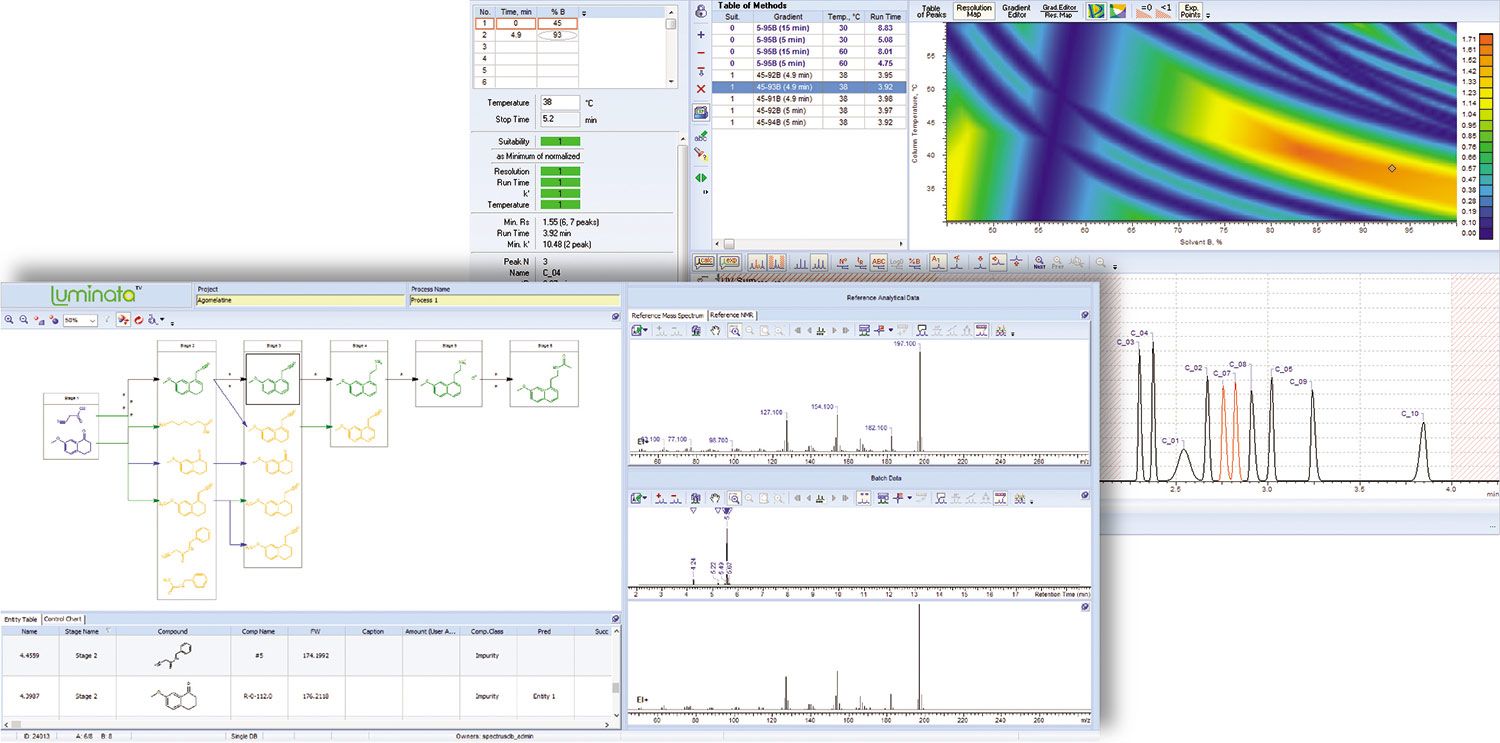Open the Table of Peaks view
The width and height of the screenshot is (1500, 743).
pos(931,11)
